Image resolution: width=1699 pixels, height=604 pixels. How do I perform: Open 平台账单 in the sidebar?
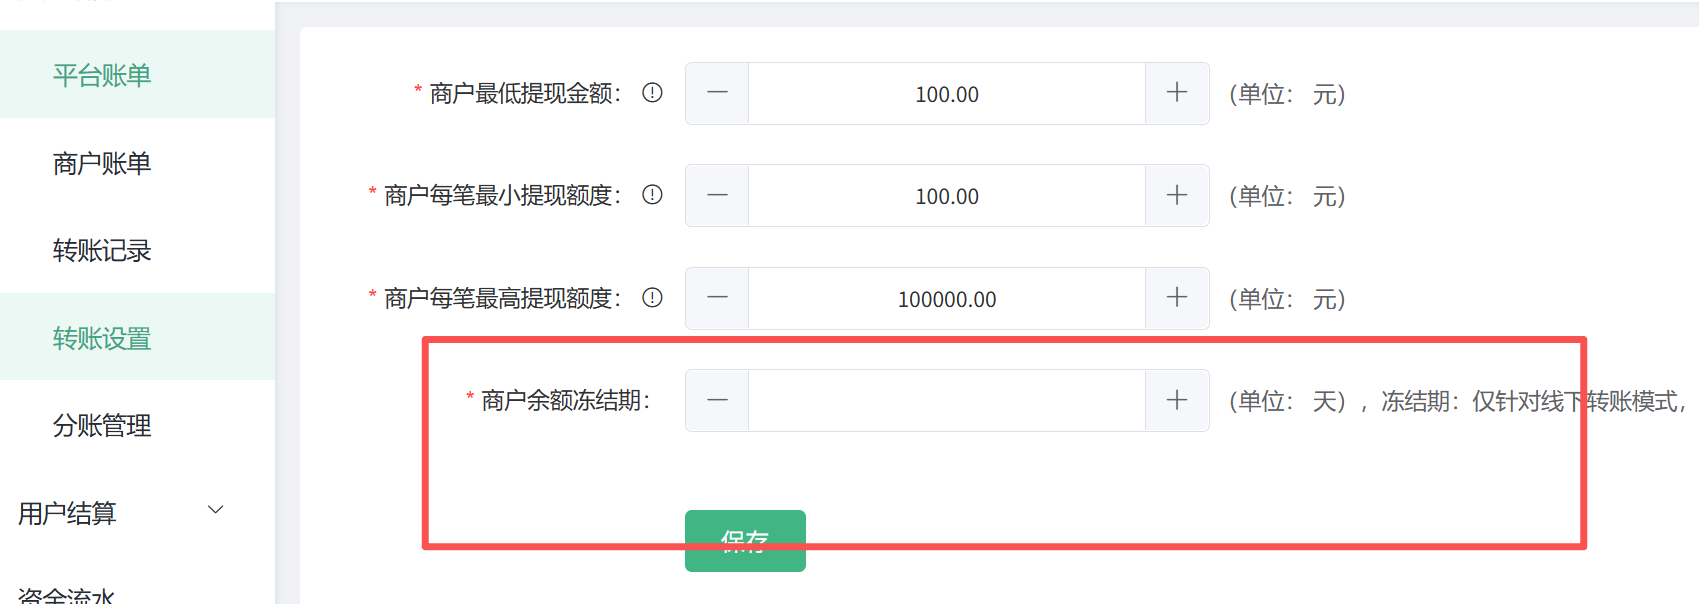click(102, 75)
